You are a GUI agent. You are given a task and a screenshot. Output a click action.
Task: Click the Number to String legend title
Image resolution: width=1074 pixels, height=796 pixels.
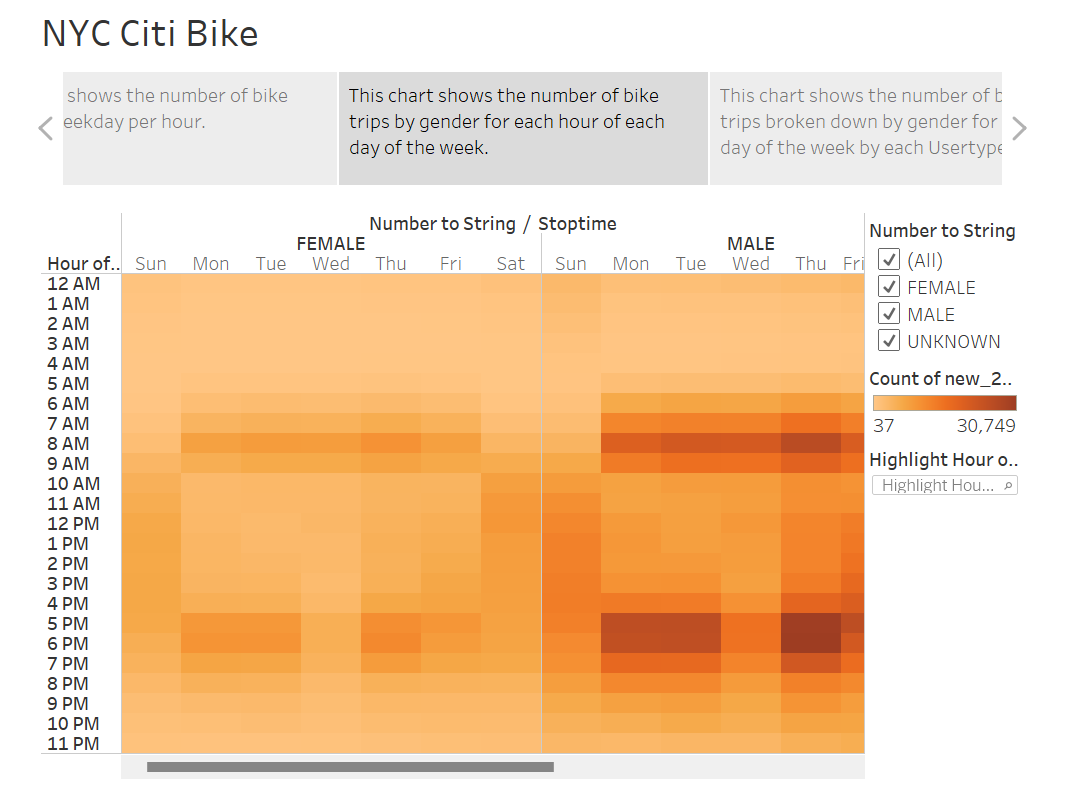943,230
